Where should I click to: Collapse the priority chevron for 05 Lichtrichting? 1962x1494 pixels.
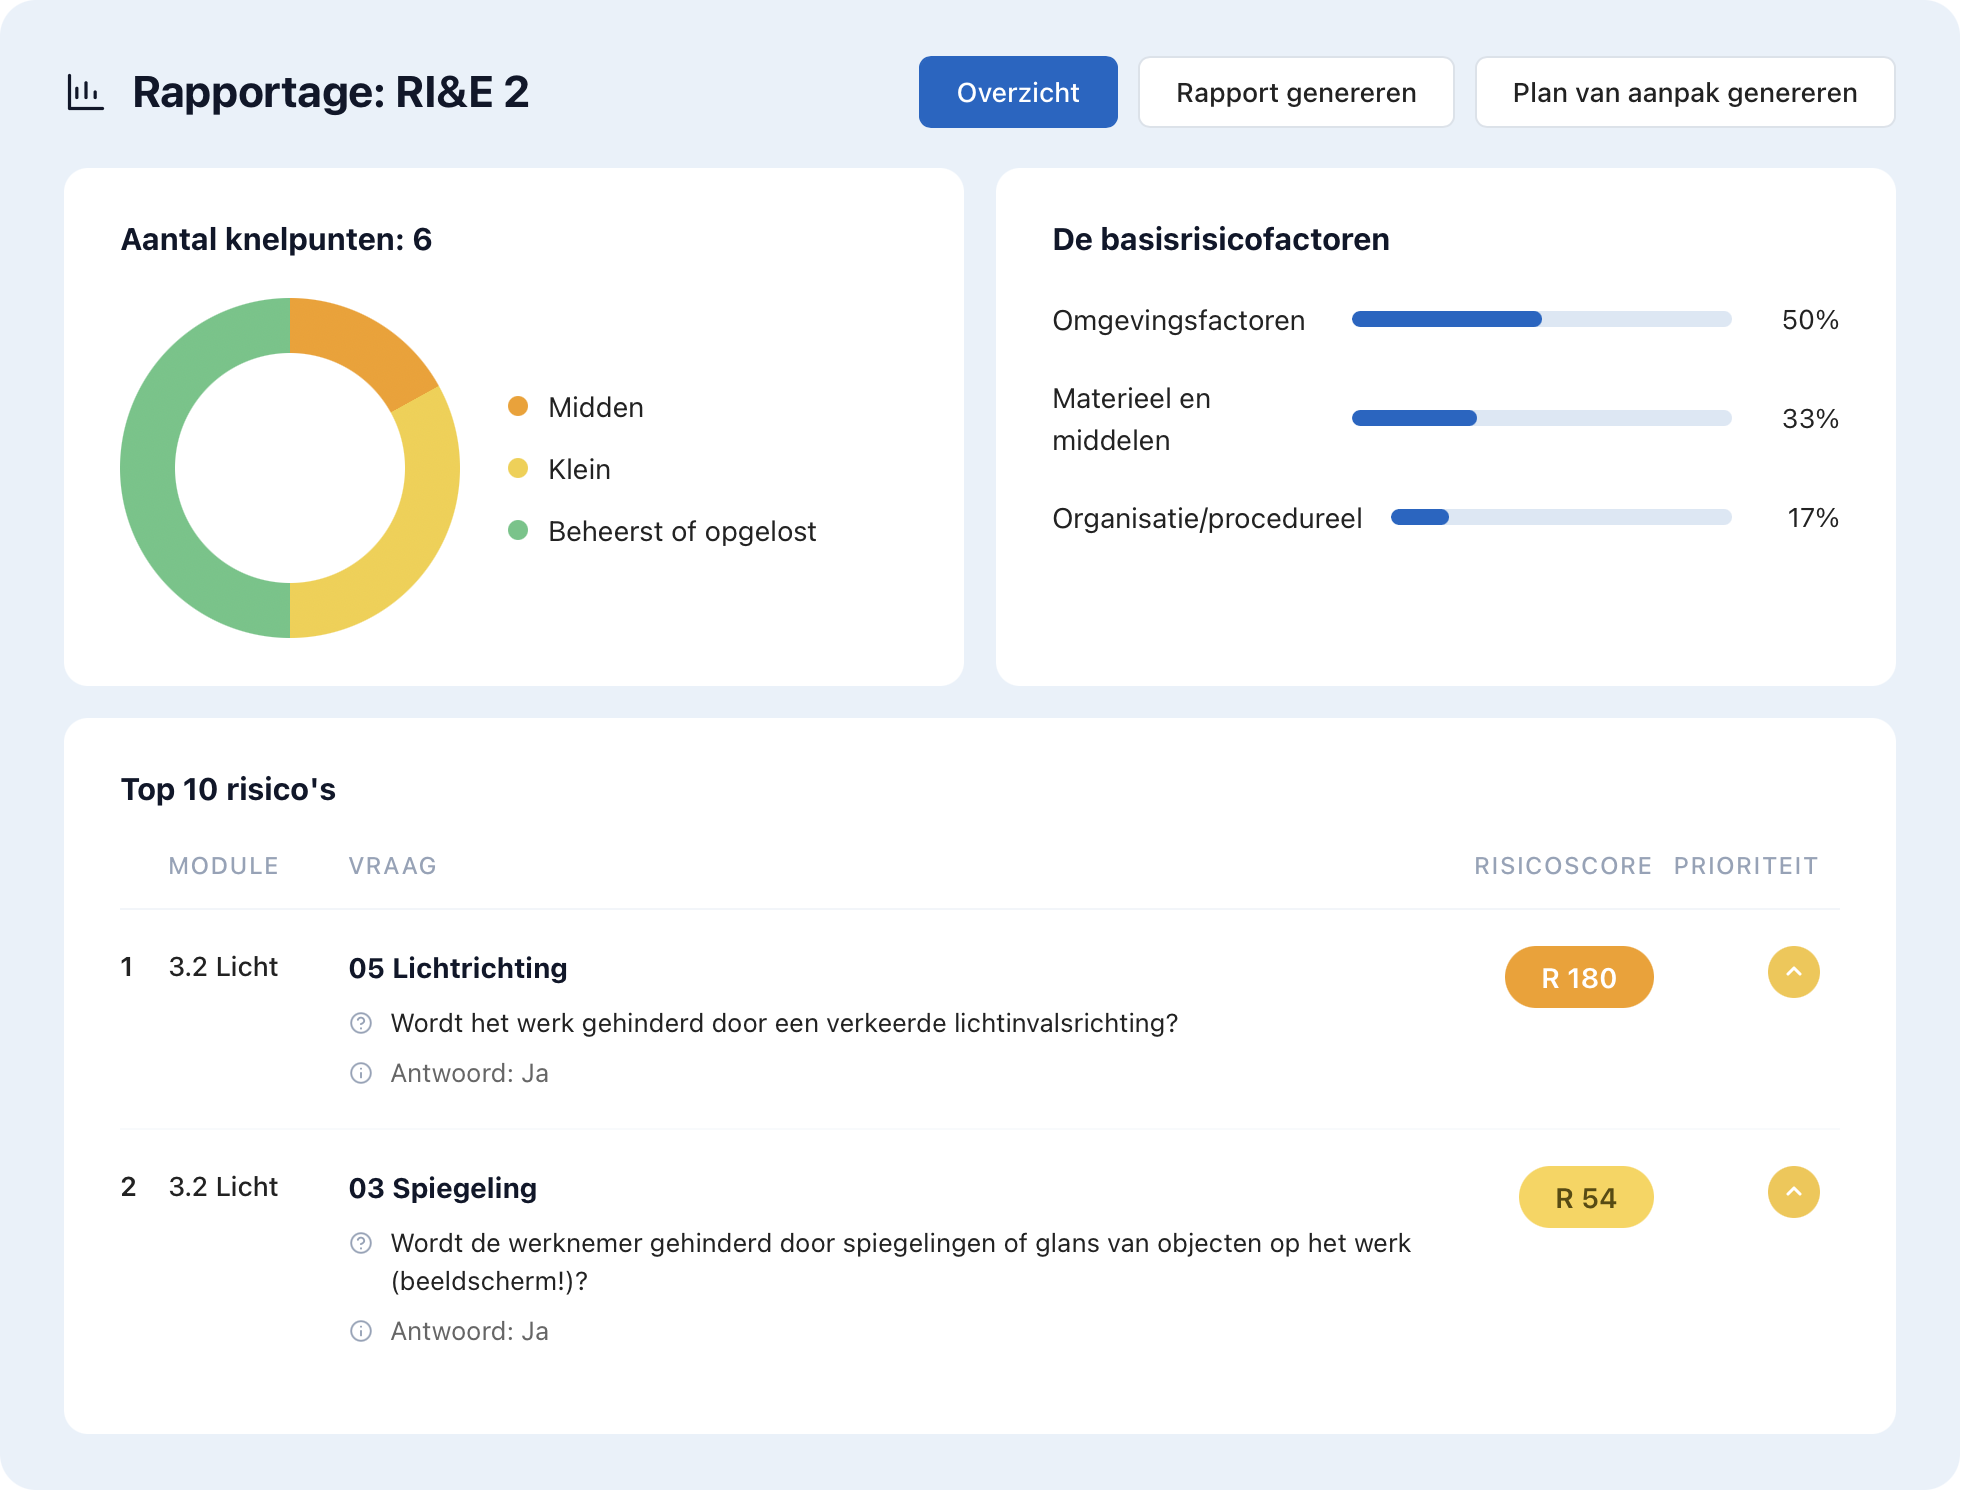pyautogui.click(x=1794, y=972)
